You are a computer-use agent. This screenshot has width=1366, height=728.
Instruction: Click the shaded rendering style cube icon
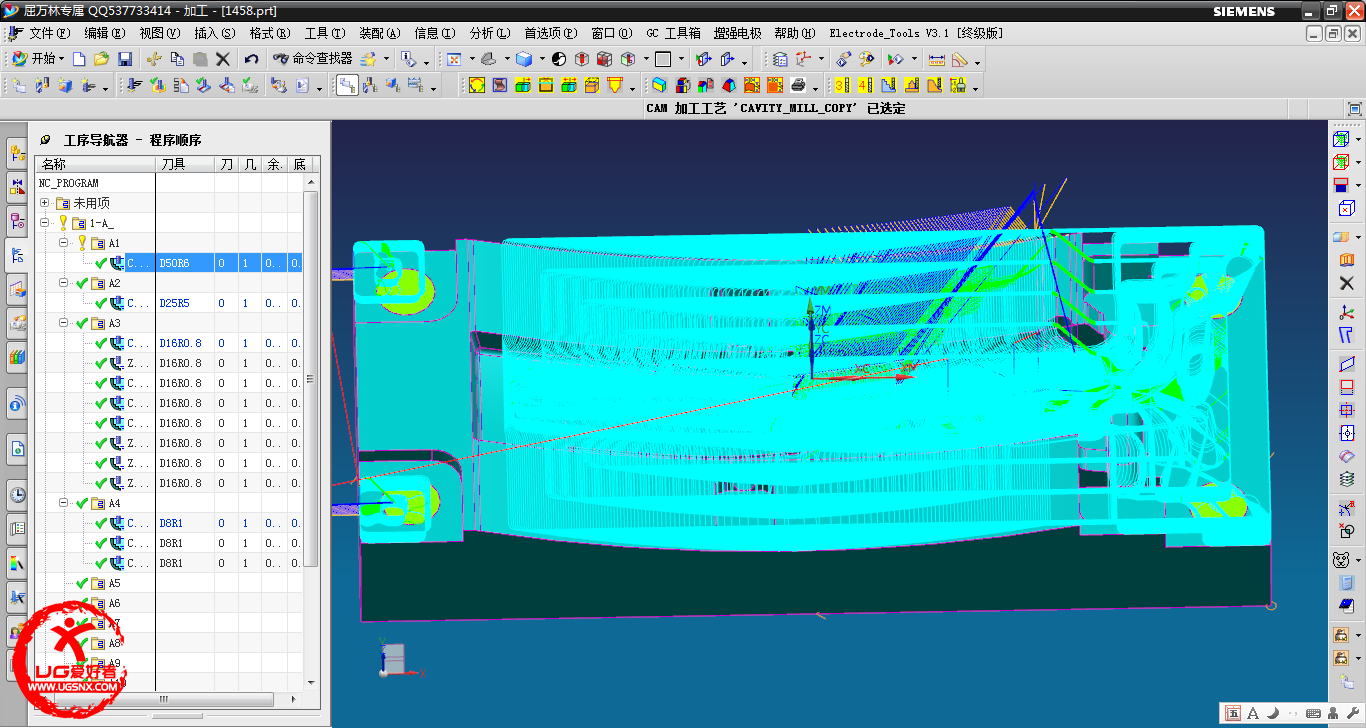524,59
